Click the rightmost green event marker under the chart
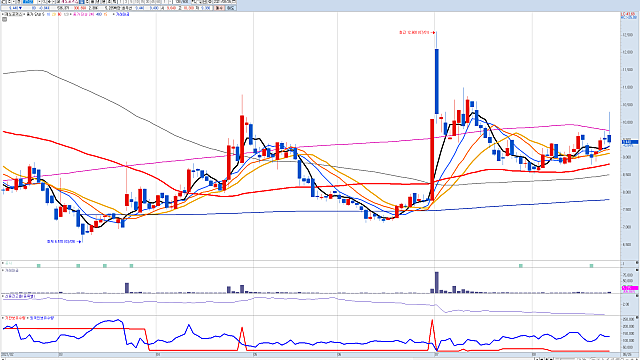The width and height of the screenshot is (640, 360). (591, 266)
